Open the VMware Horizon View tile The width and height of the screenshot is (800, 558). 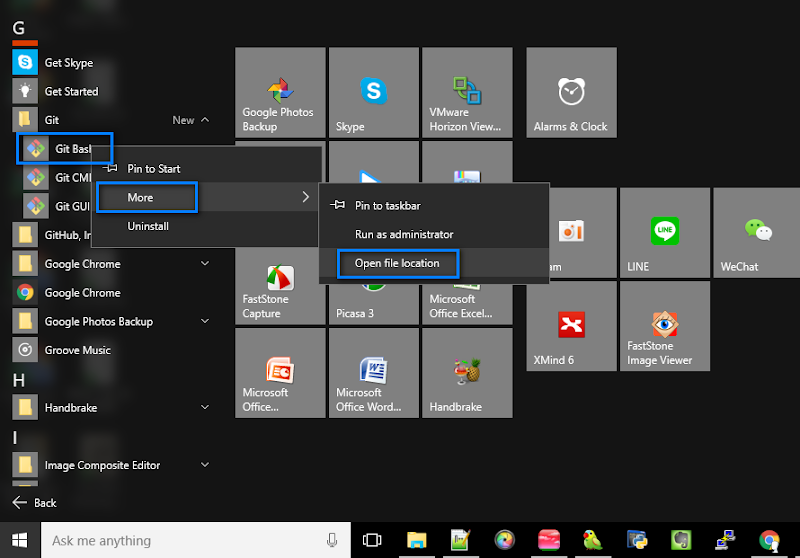point(467,93)
